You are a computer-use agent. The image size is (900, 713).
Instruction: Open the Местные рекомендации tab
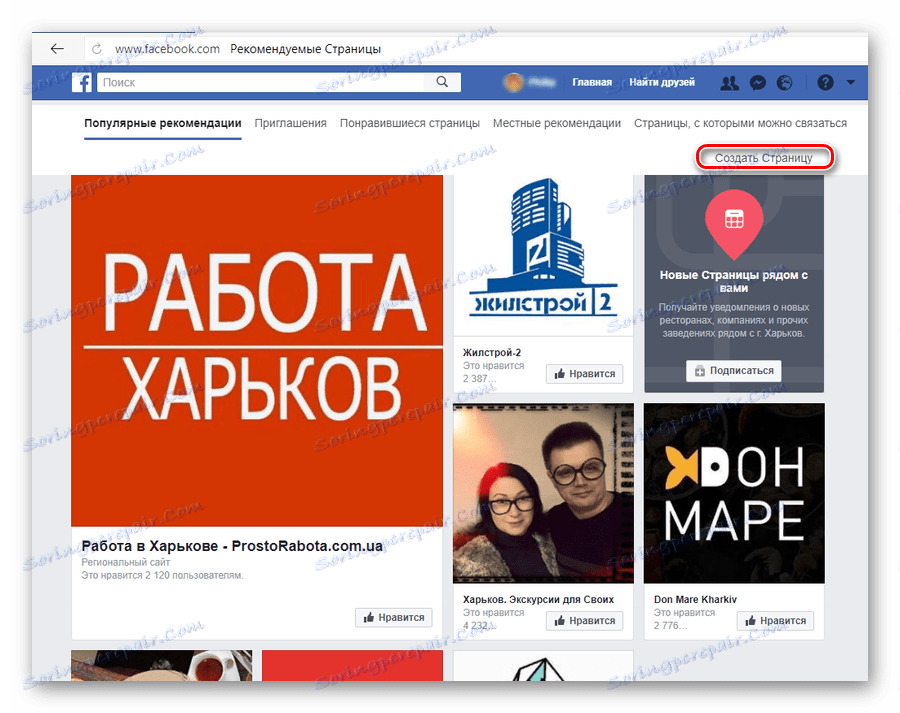[557, 123]
